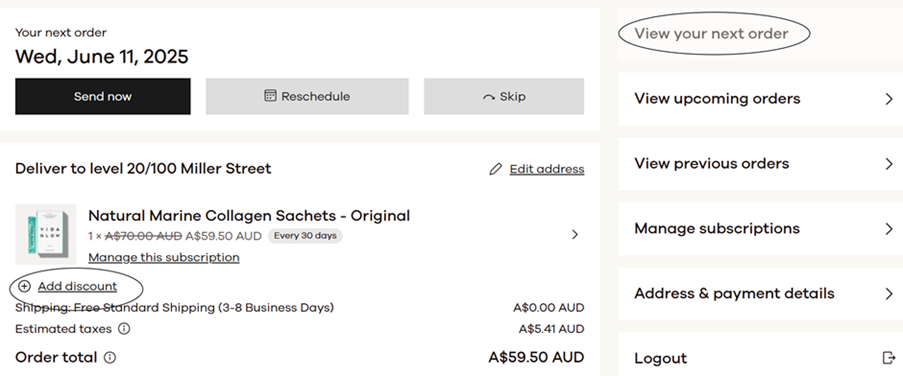
Task: Click the Reschedule button
Action: 307,96
